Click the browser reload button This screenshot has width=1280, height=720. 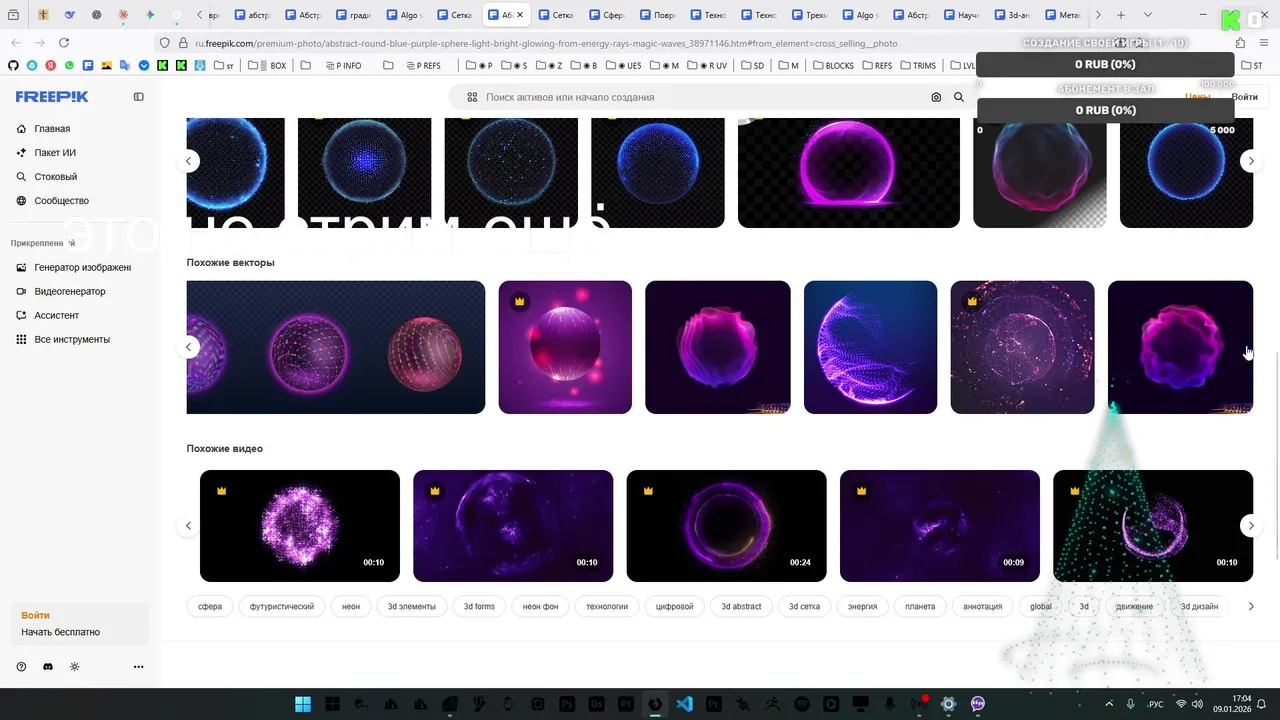[64, 43]
